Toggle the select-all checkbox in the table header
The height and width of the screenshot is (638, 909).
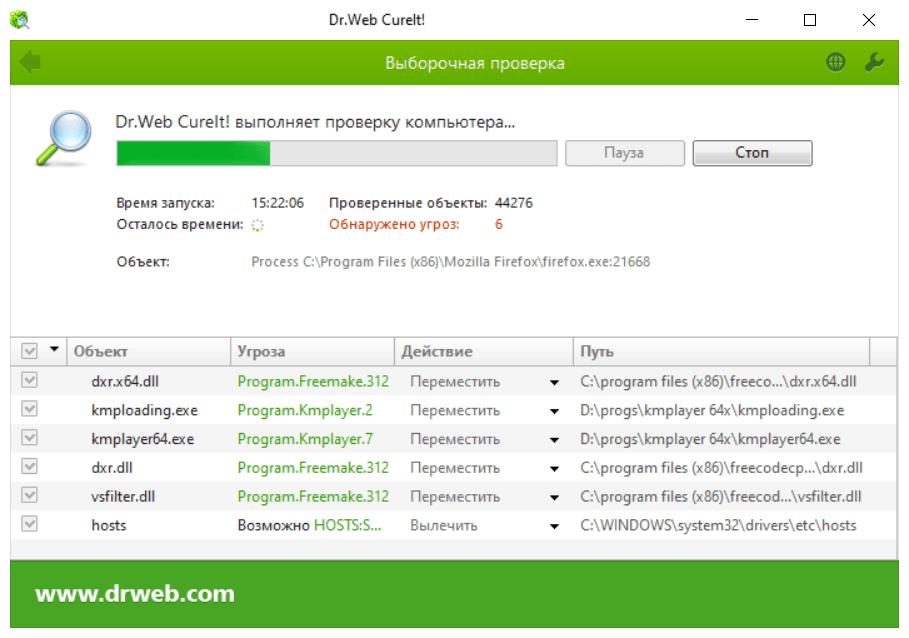[x=29, y=351]
